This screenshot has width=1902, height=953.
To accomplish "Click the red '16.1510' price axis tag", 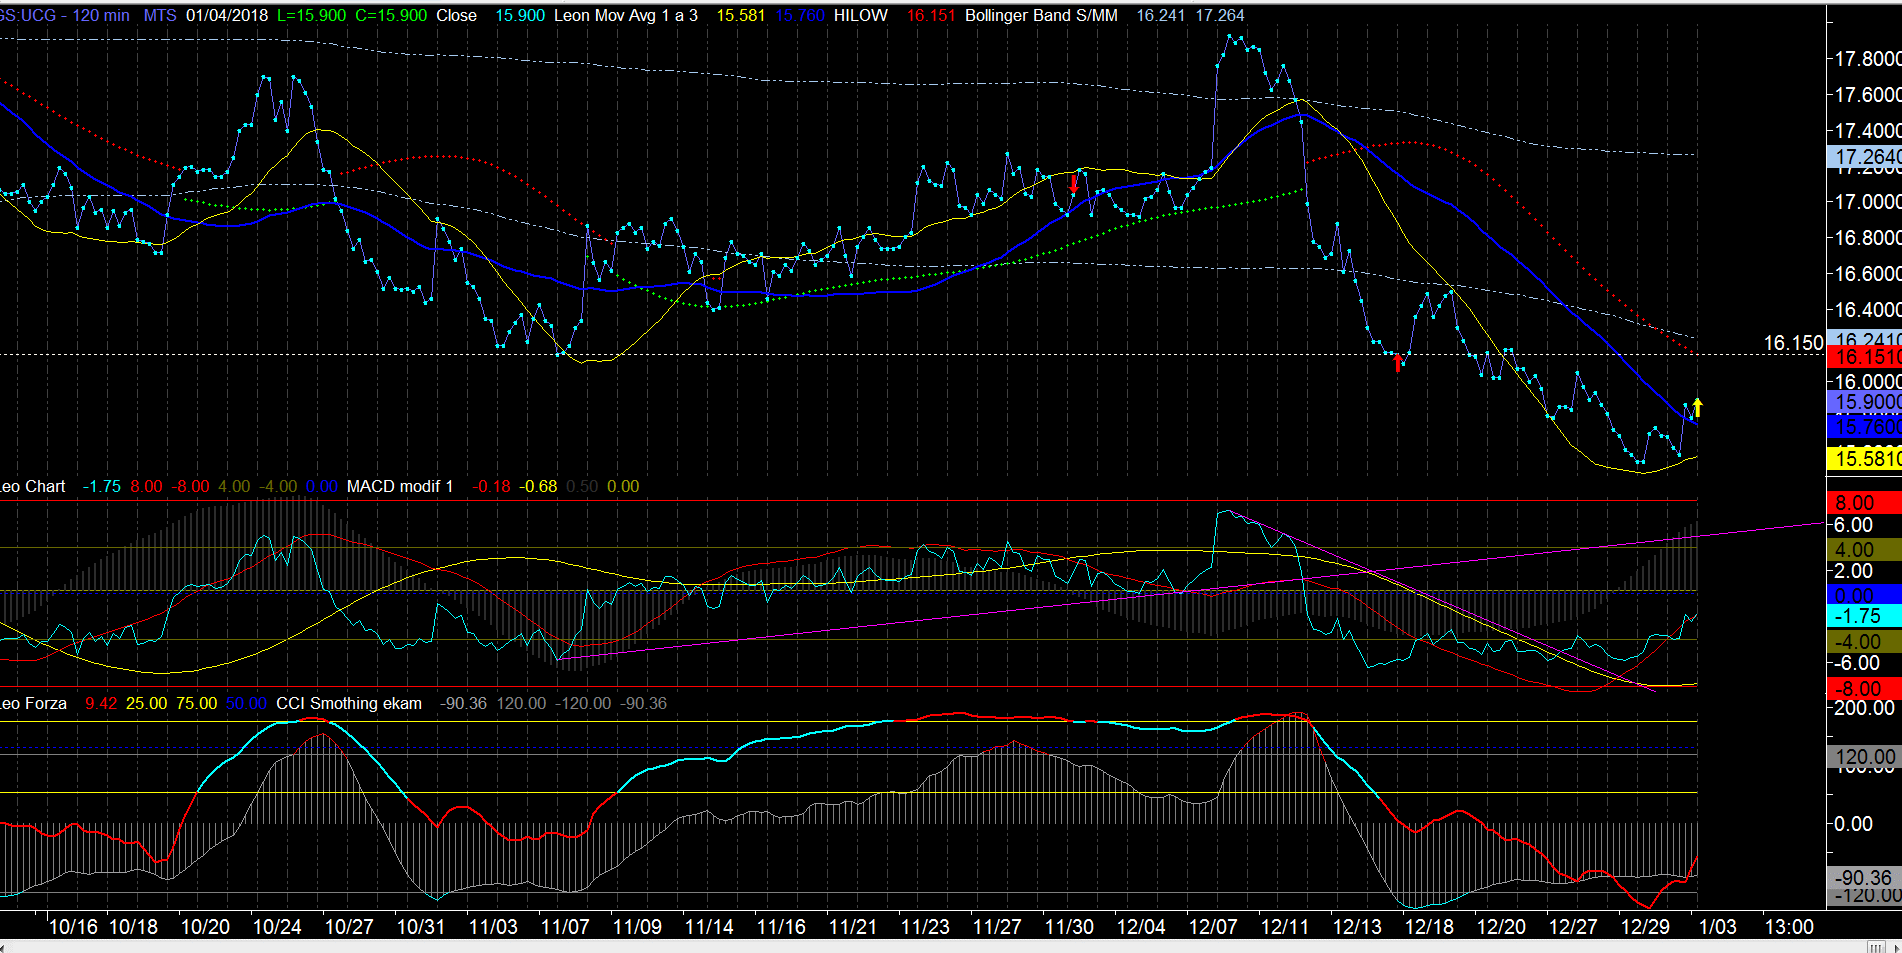I will (1864, 357).
